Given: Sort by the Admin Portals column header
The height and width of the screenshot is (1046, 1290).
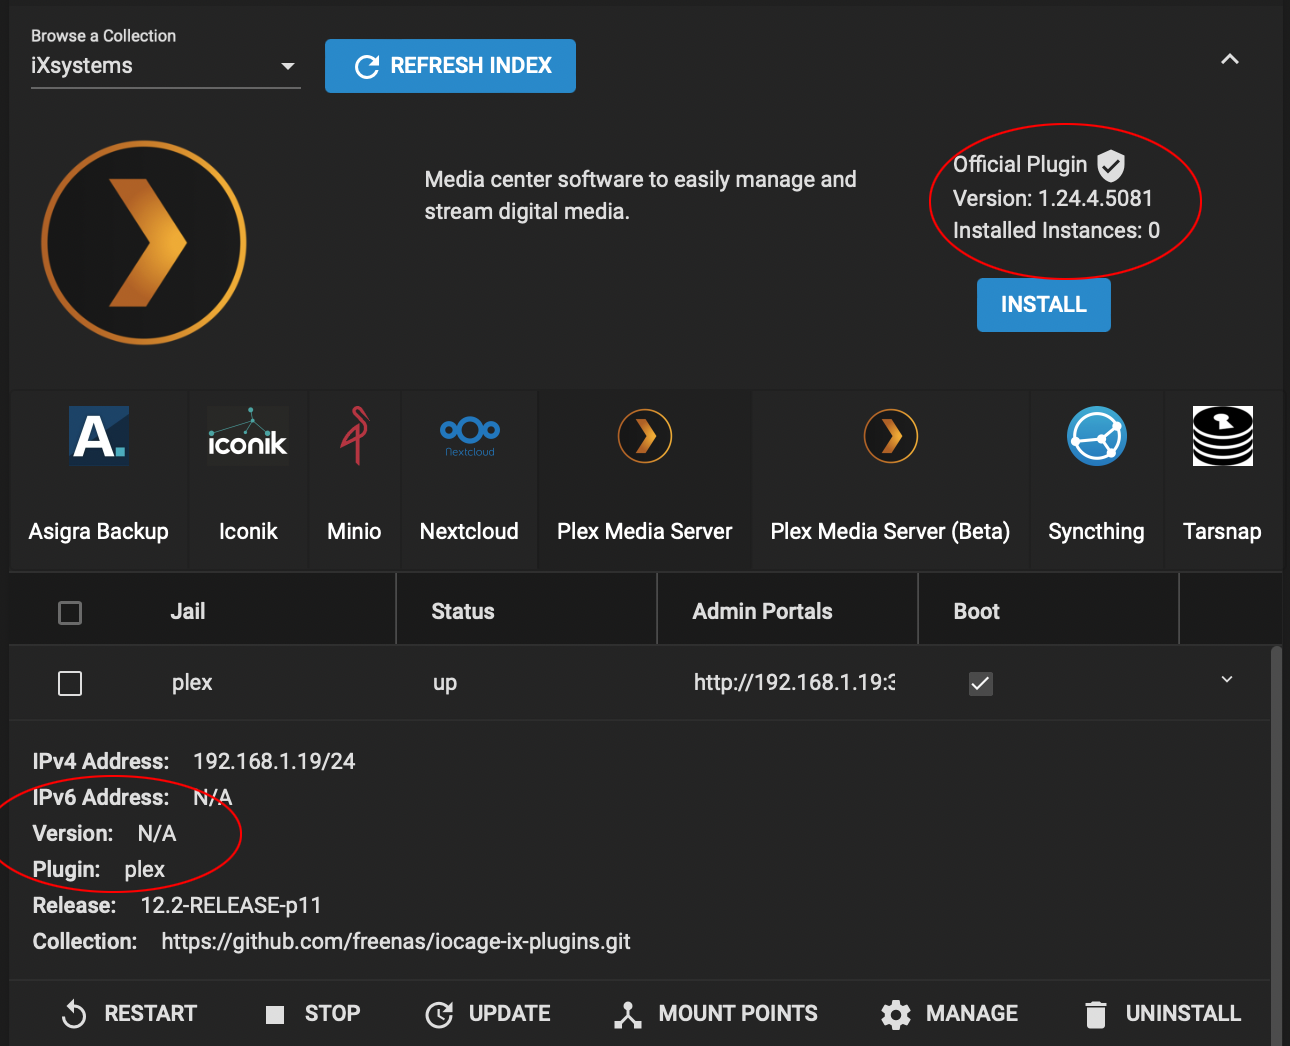Looking at the screenshot, I should pyautogui.click(x=763, y=612).
